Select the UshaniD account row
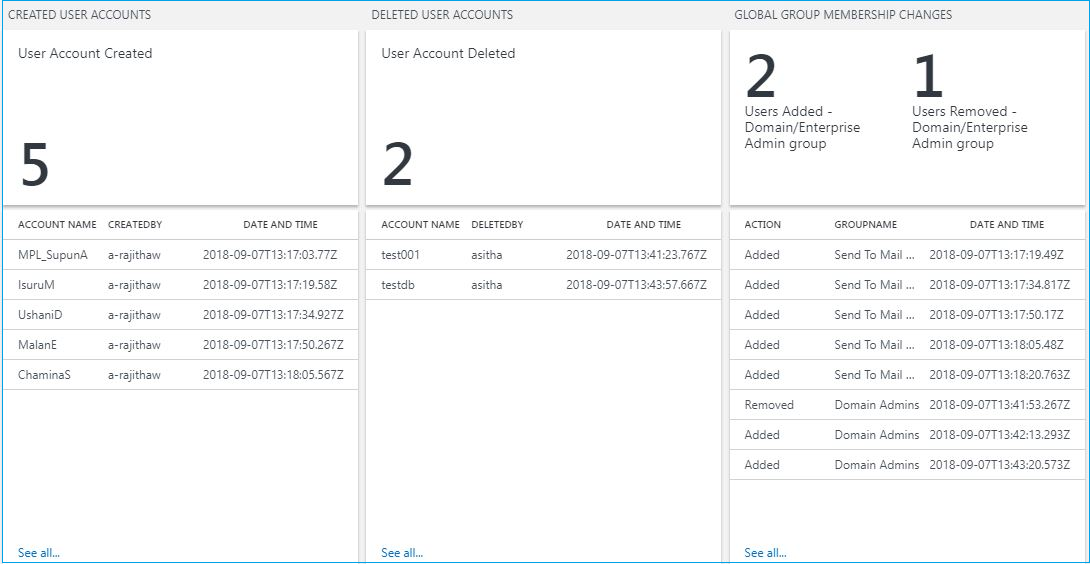 (181, 315)
